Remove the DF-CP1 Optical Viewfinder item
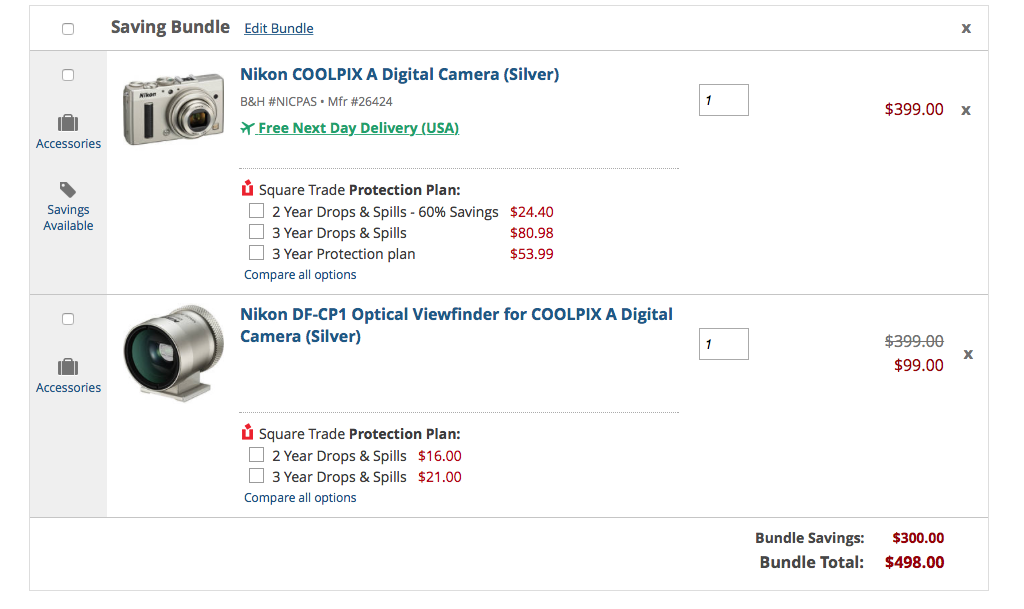 click(968, 354)
